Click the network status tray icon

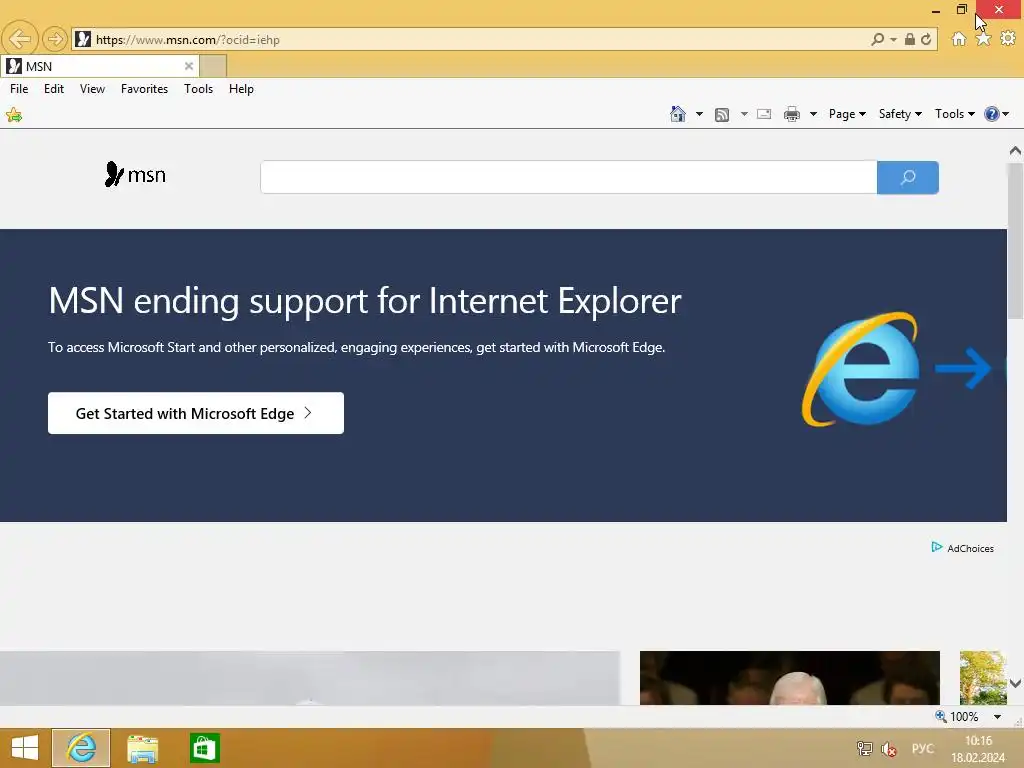865,748
